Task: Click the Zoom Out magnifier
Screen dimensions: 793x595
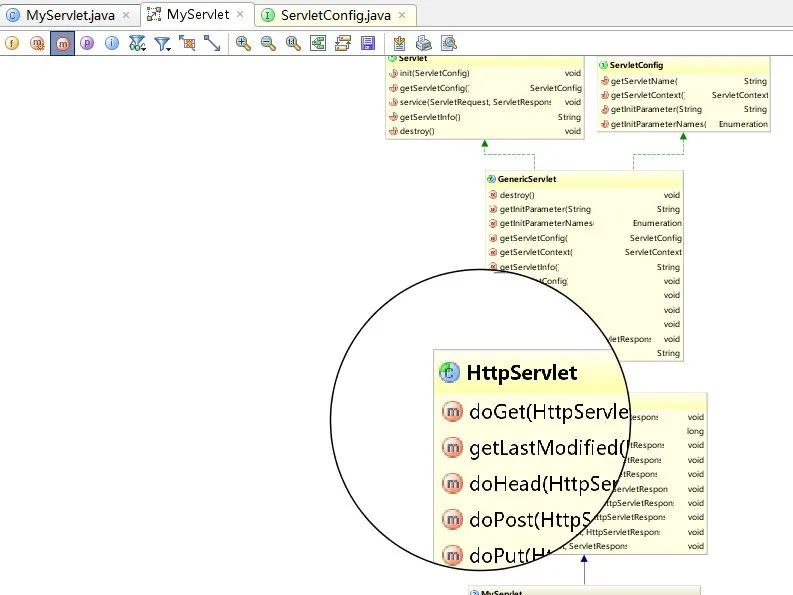Action: 268,44
